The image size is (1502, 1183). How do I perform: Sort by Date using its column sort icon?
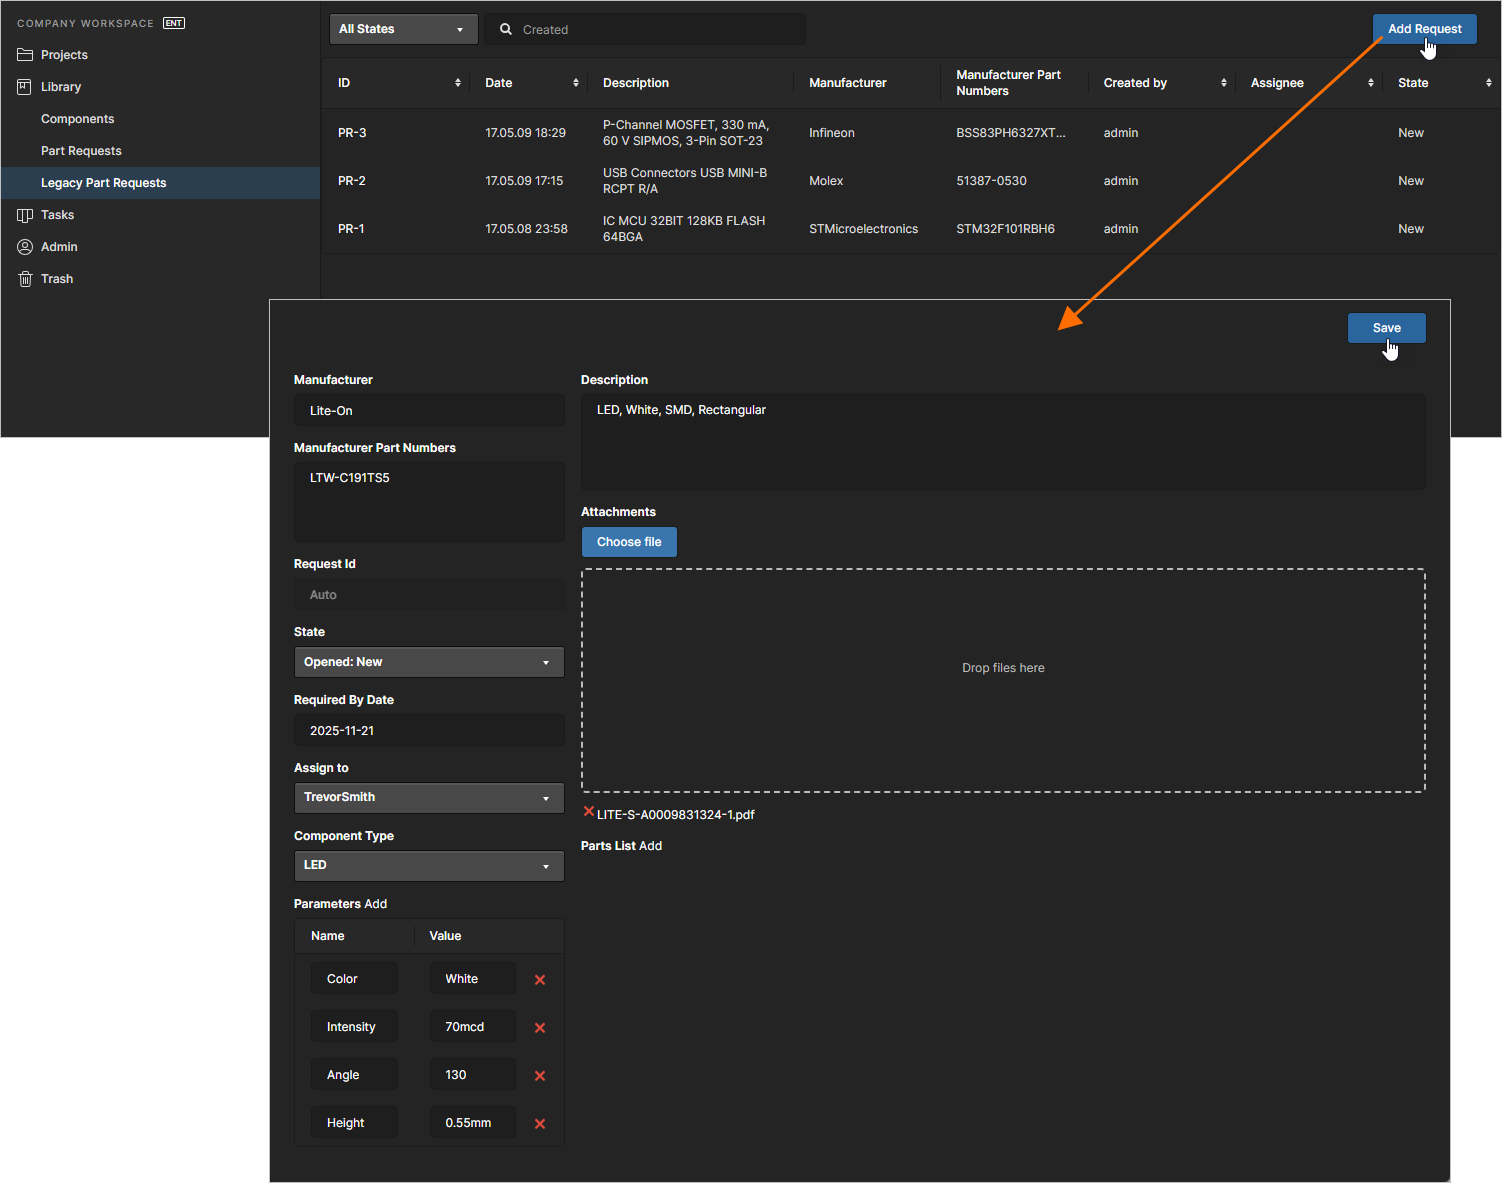(x=576, y=83)
